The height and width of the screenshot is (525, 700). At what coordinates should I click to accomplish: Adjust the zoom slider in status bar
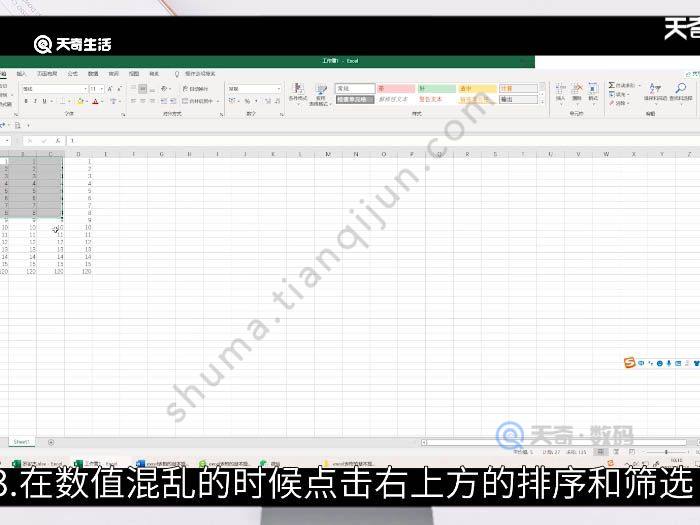(666, 452)
